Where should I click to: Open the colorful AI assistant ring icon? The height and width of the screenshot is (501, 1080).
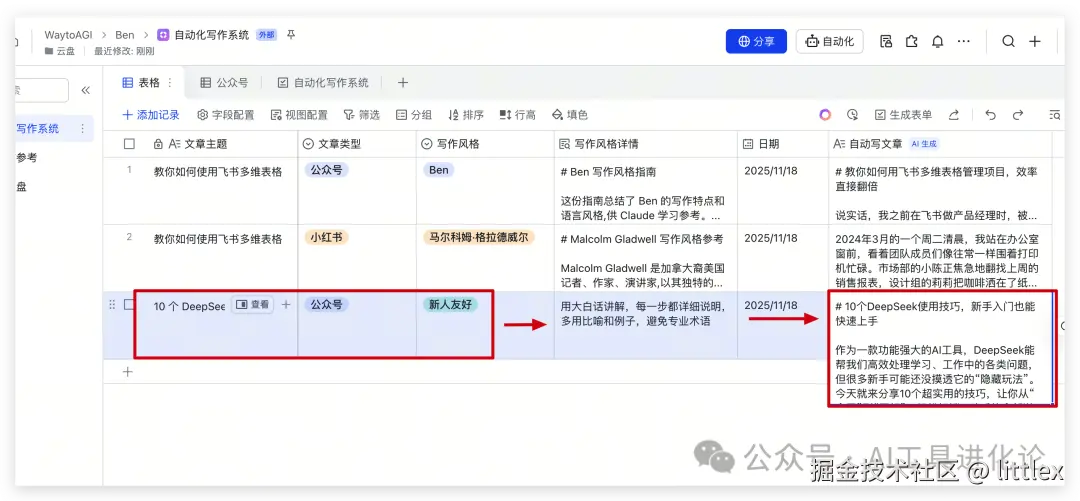(x=825, y=115)
